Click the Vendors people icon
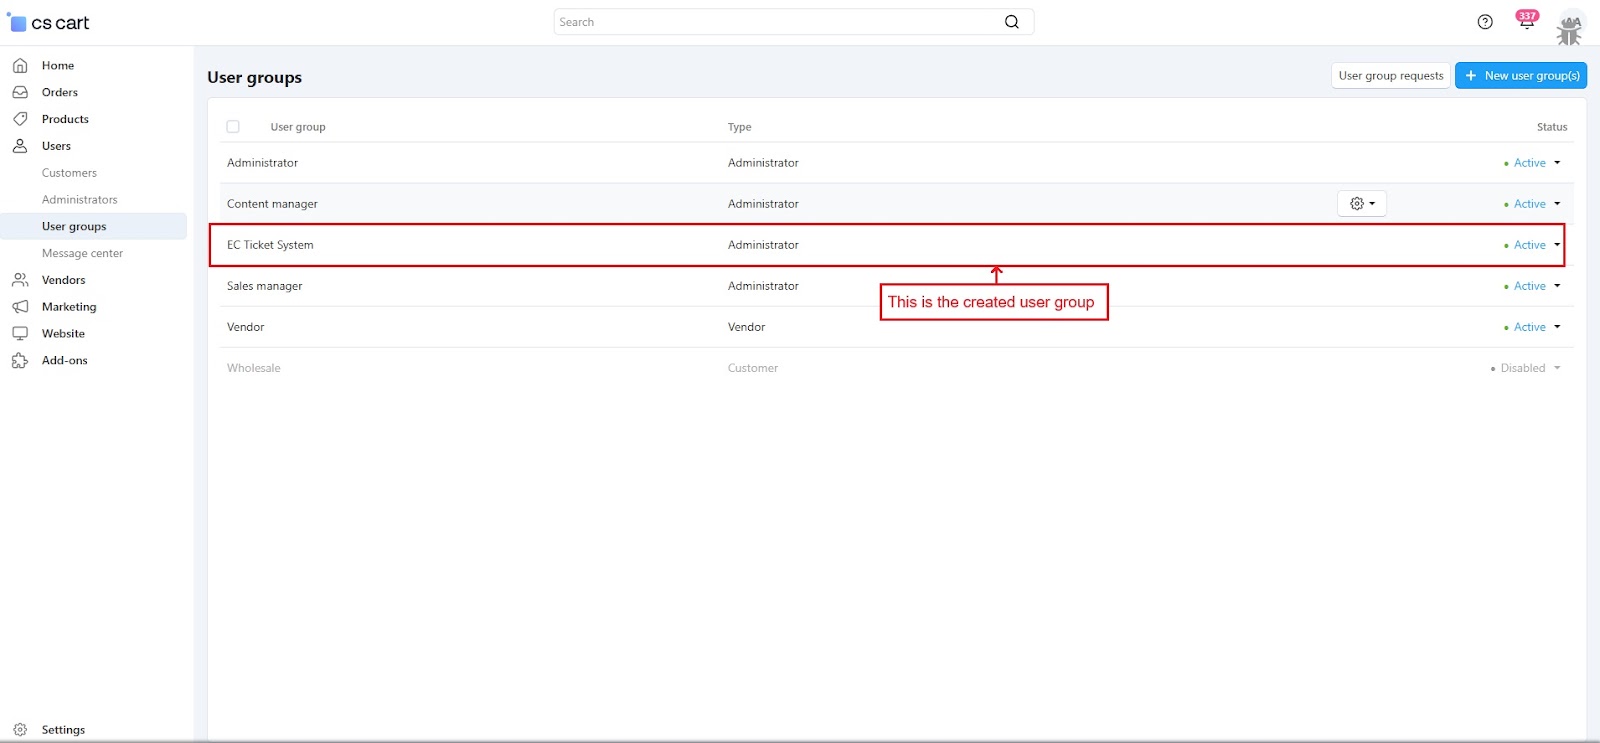Viewport: 1600px width, 743px height. 20,280
